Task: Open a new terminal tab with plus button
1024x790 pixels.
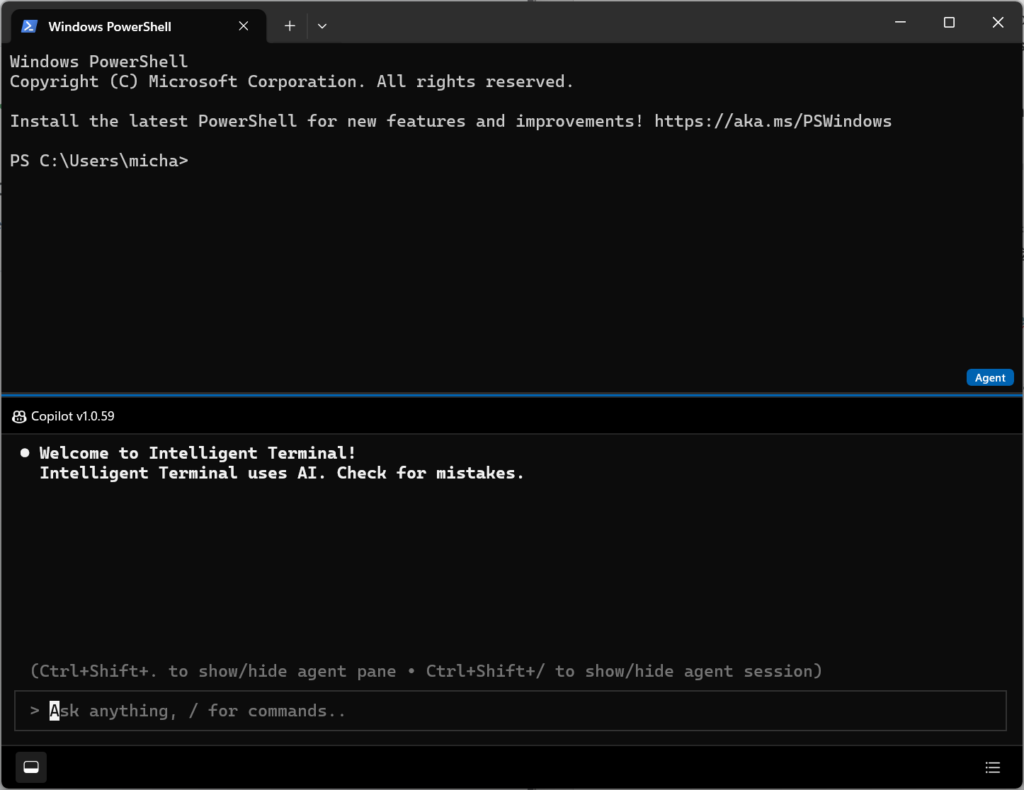Action: coord(290,26)
